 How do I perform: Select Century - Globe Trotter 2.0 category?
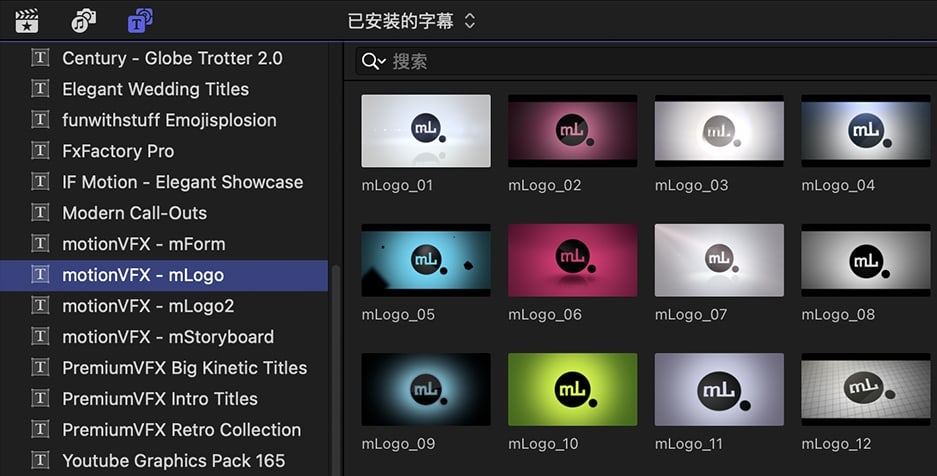point(164,58)
